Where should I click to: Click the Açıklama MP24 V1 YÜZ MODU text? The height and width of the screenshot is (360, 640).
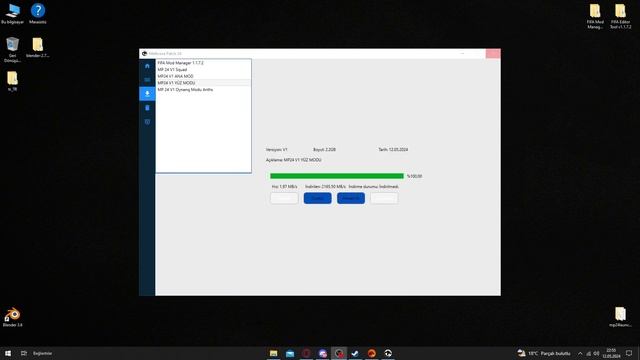tap(293, 160)
